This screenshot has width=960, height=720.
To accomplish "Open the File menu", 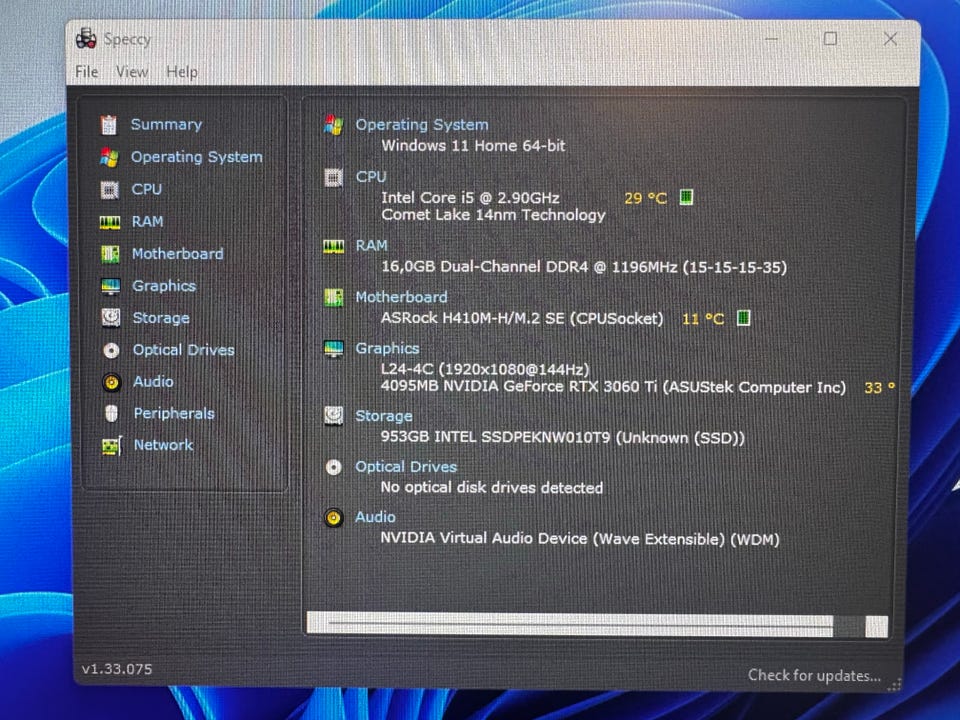I will (86, 72).
